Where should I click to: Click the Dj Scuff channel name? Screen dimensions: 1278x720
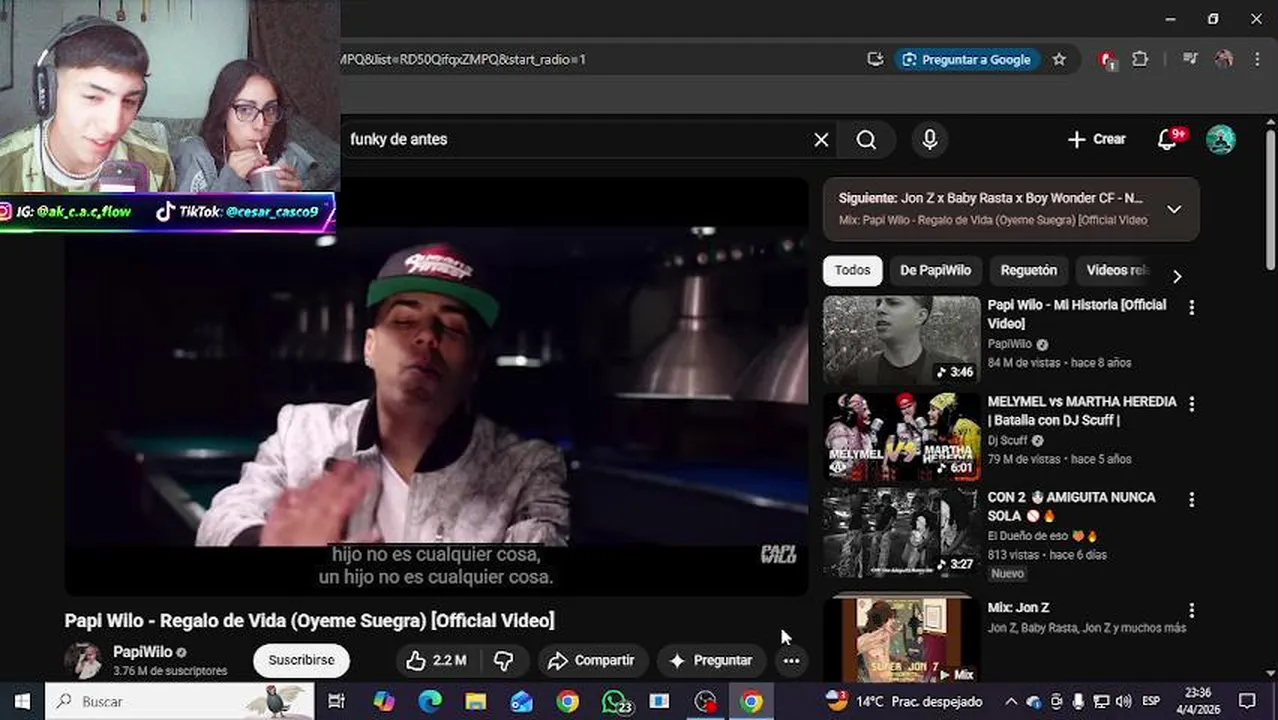coord(1007,440)
